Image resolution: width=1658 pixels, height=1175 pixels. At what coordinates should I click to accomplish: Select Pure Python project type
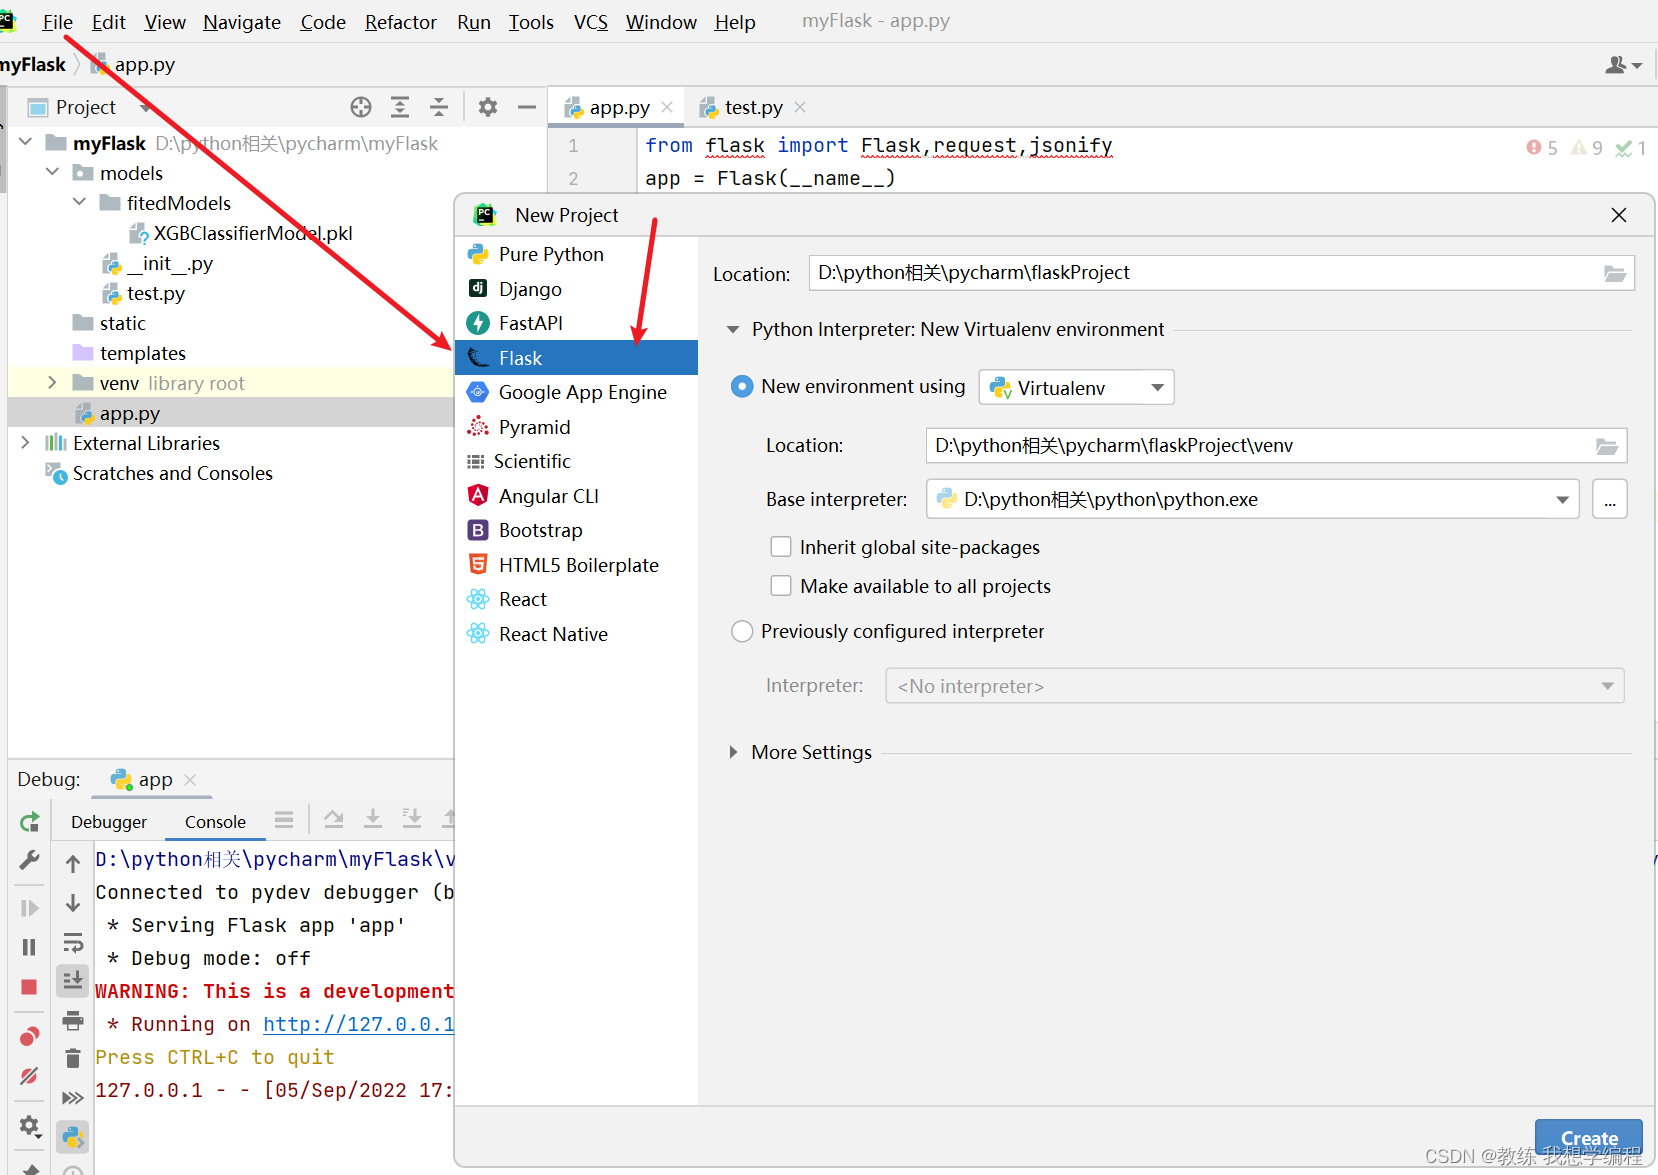pyautogui.click(x=576, y=254)
